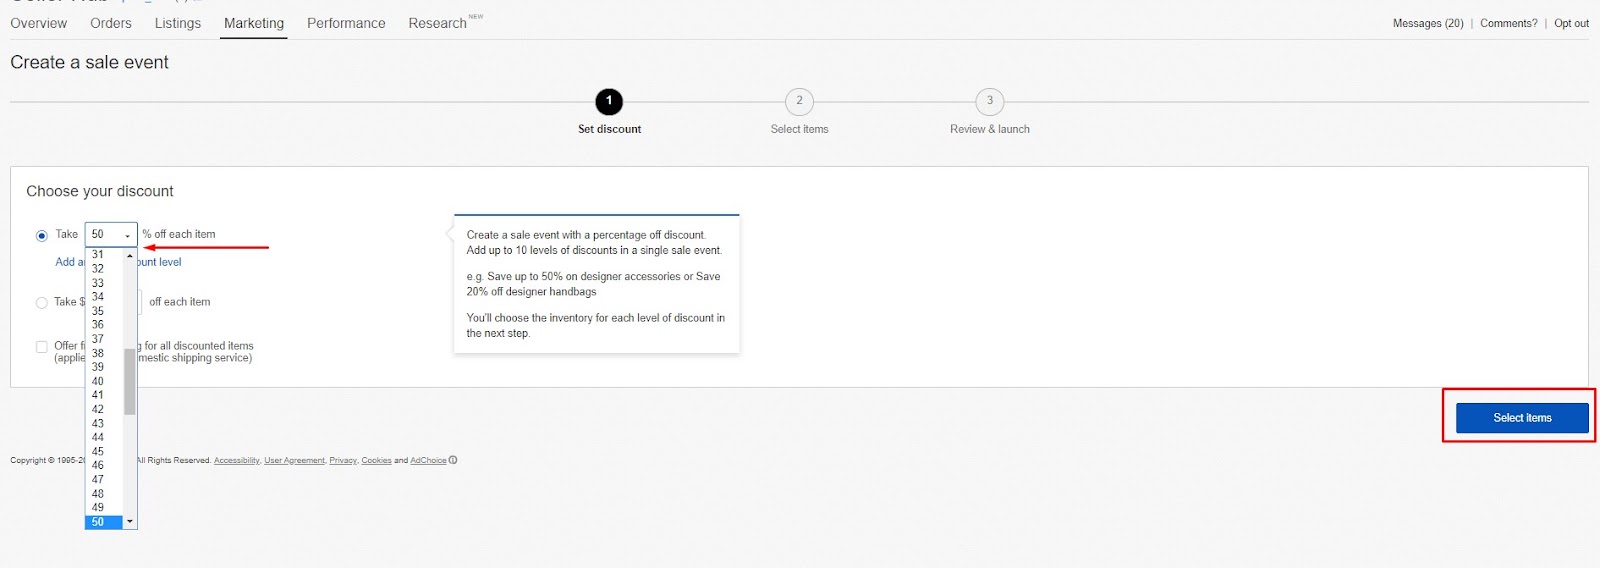
Task: Click the AdChoice info icon
Action: (x=453, y=461)
